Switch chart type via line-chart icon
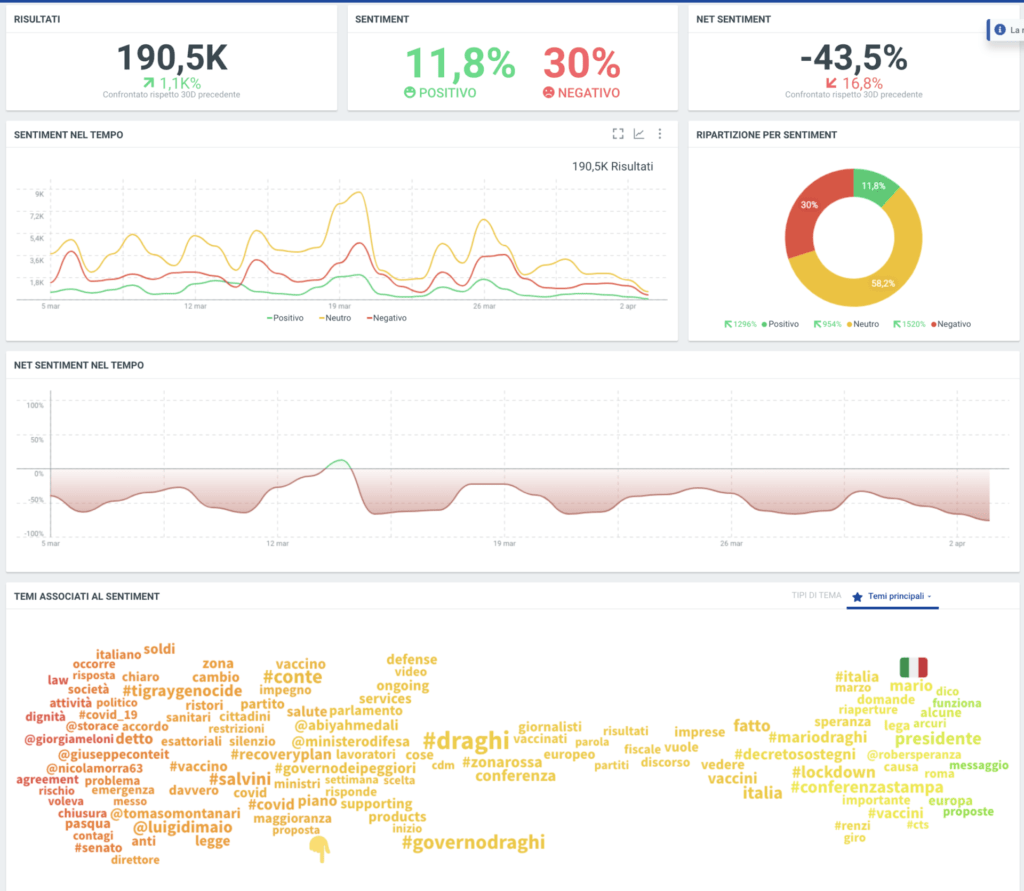Image resolution: width=1024 pixels, height=891 pixels. 639,134
